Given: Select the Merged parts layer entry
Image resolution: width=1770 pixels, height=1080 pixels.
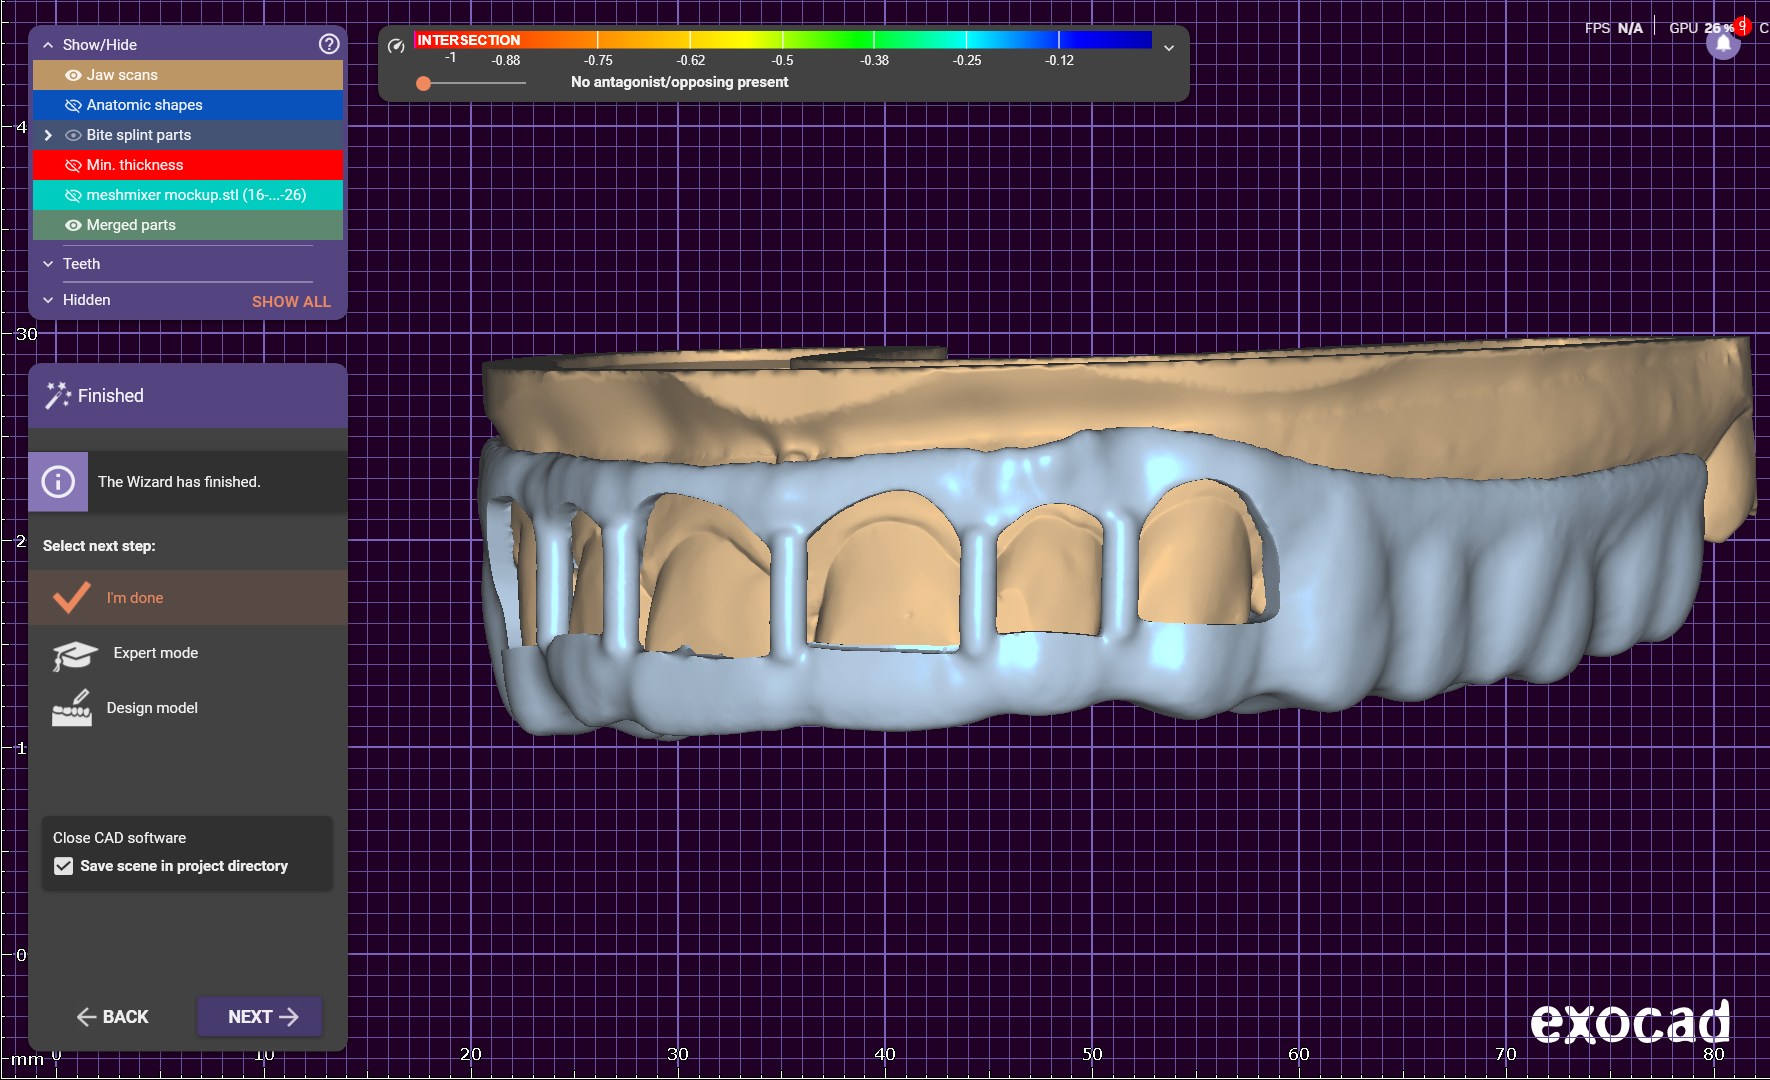Looking at the screenshot, I should point(131,225).
